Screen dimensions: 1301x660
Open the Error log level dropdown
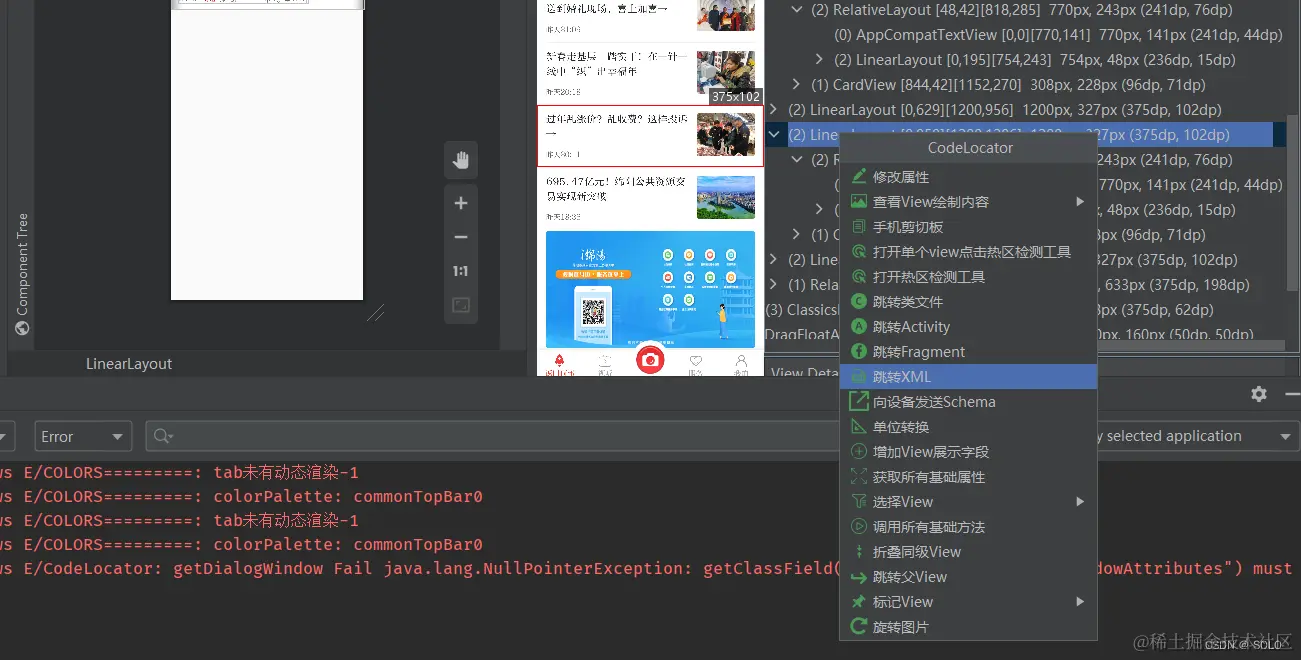84,437
